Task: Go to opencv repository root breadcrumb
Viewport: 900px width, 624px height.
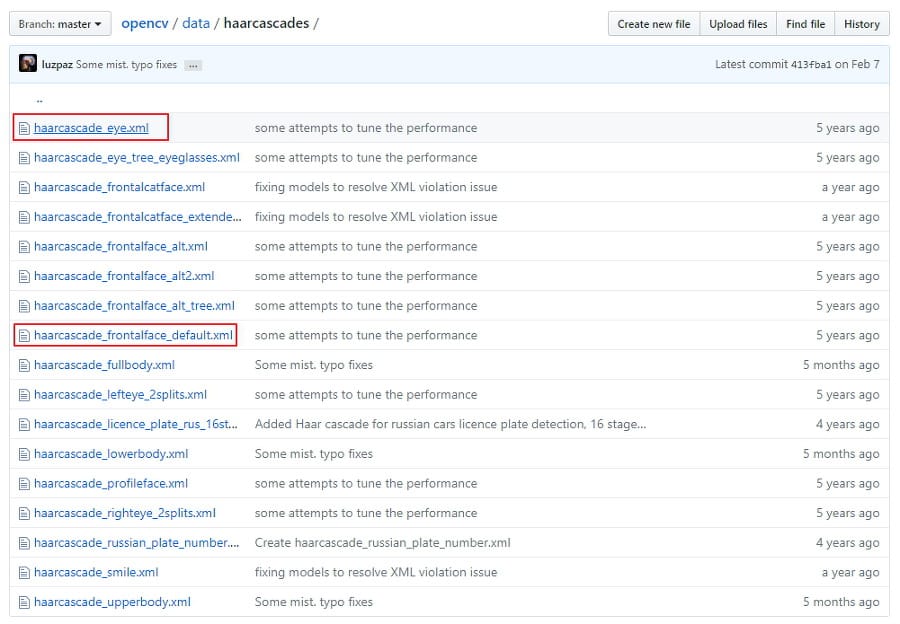Action: click(145, 24)
